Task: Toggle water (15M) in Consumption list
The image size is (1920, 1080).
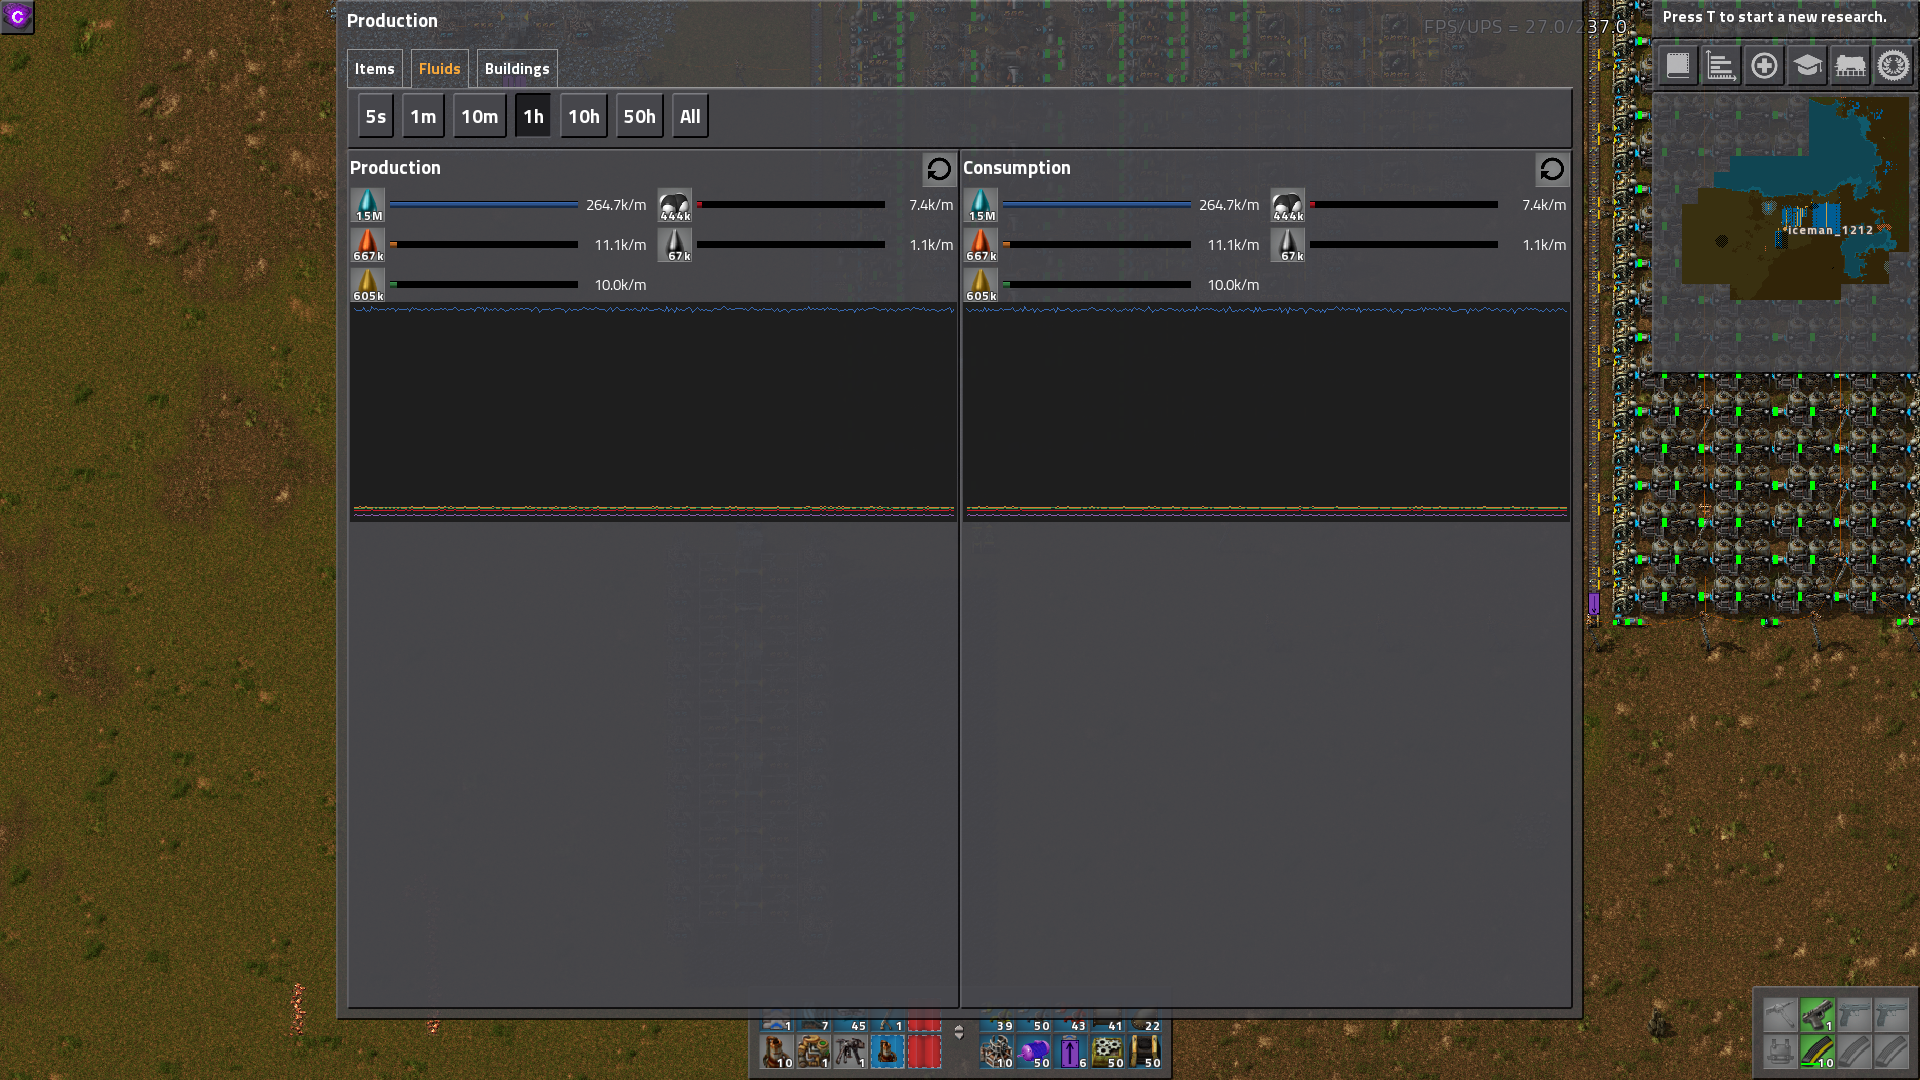Action: coord(981,205)
